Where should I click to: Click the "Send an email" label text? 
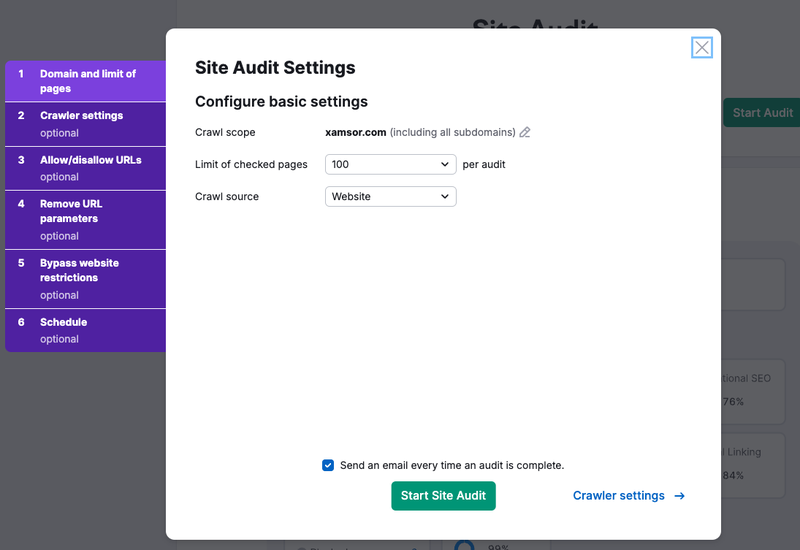pos(452,465)
